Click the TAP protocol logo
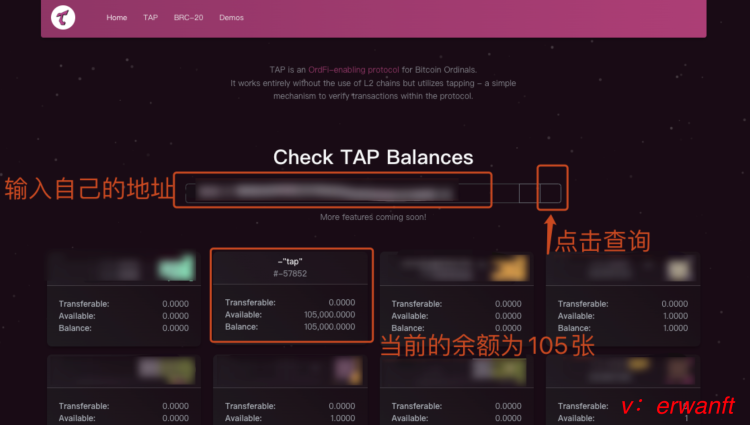750x425 pixels. pyautogui.click(x=63, y=18)
